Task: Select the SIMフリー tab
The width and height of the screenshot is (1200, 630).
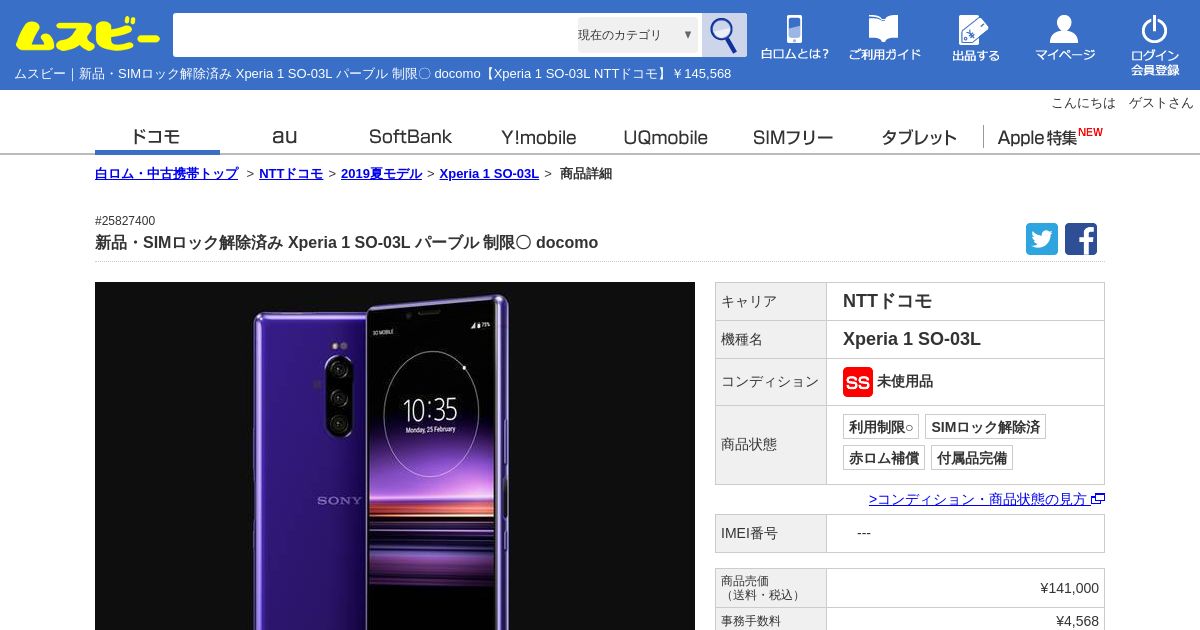Action: click(792, 137)
